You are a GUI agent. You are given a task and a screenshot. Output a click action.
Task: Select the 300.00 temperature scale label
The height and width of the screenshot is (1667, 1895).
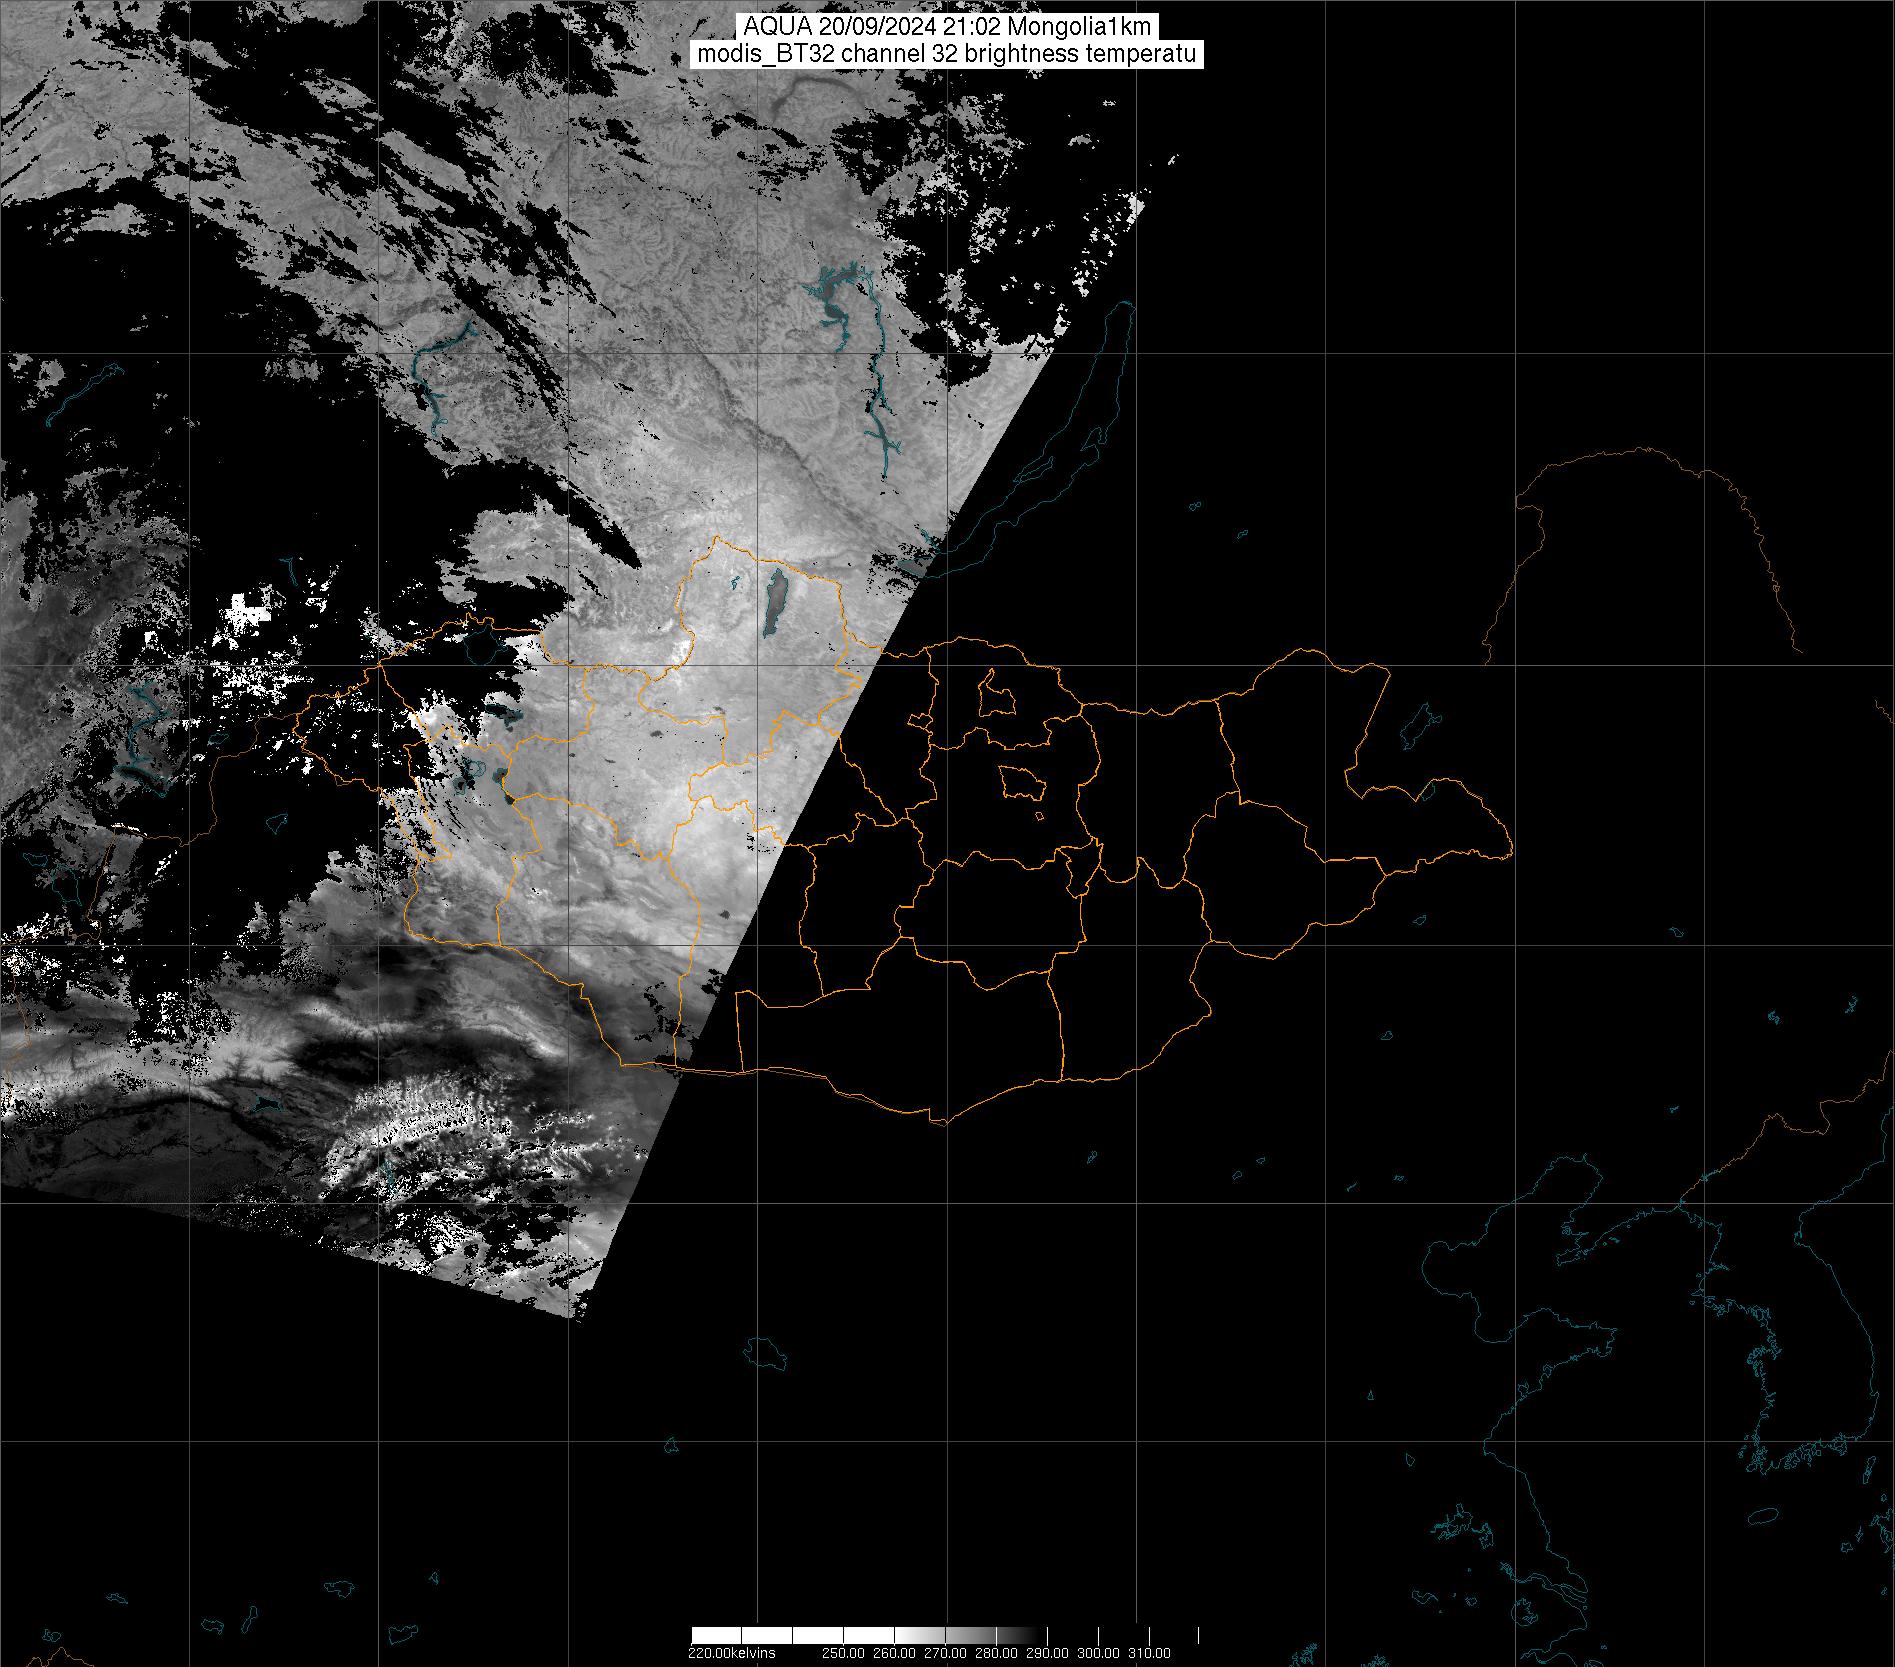[x=1099, y=1653]
